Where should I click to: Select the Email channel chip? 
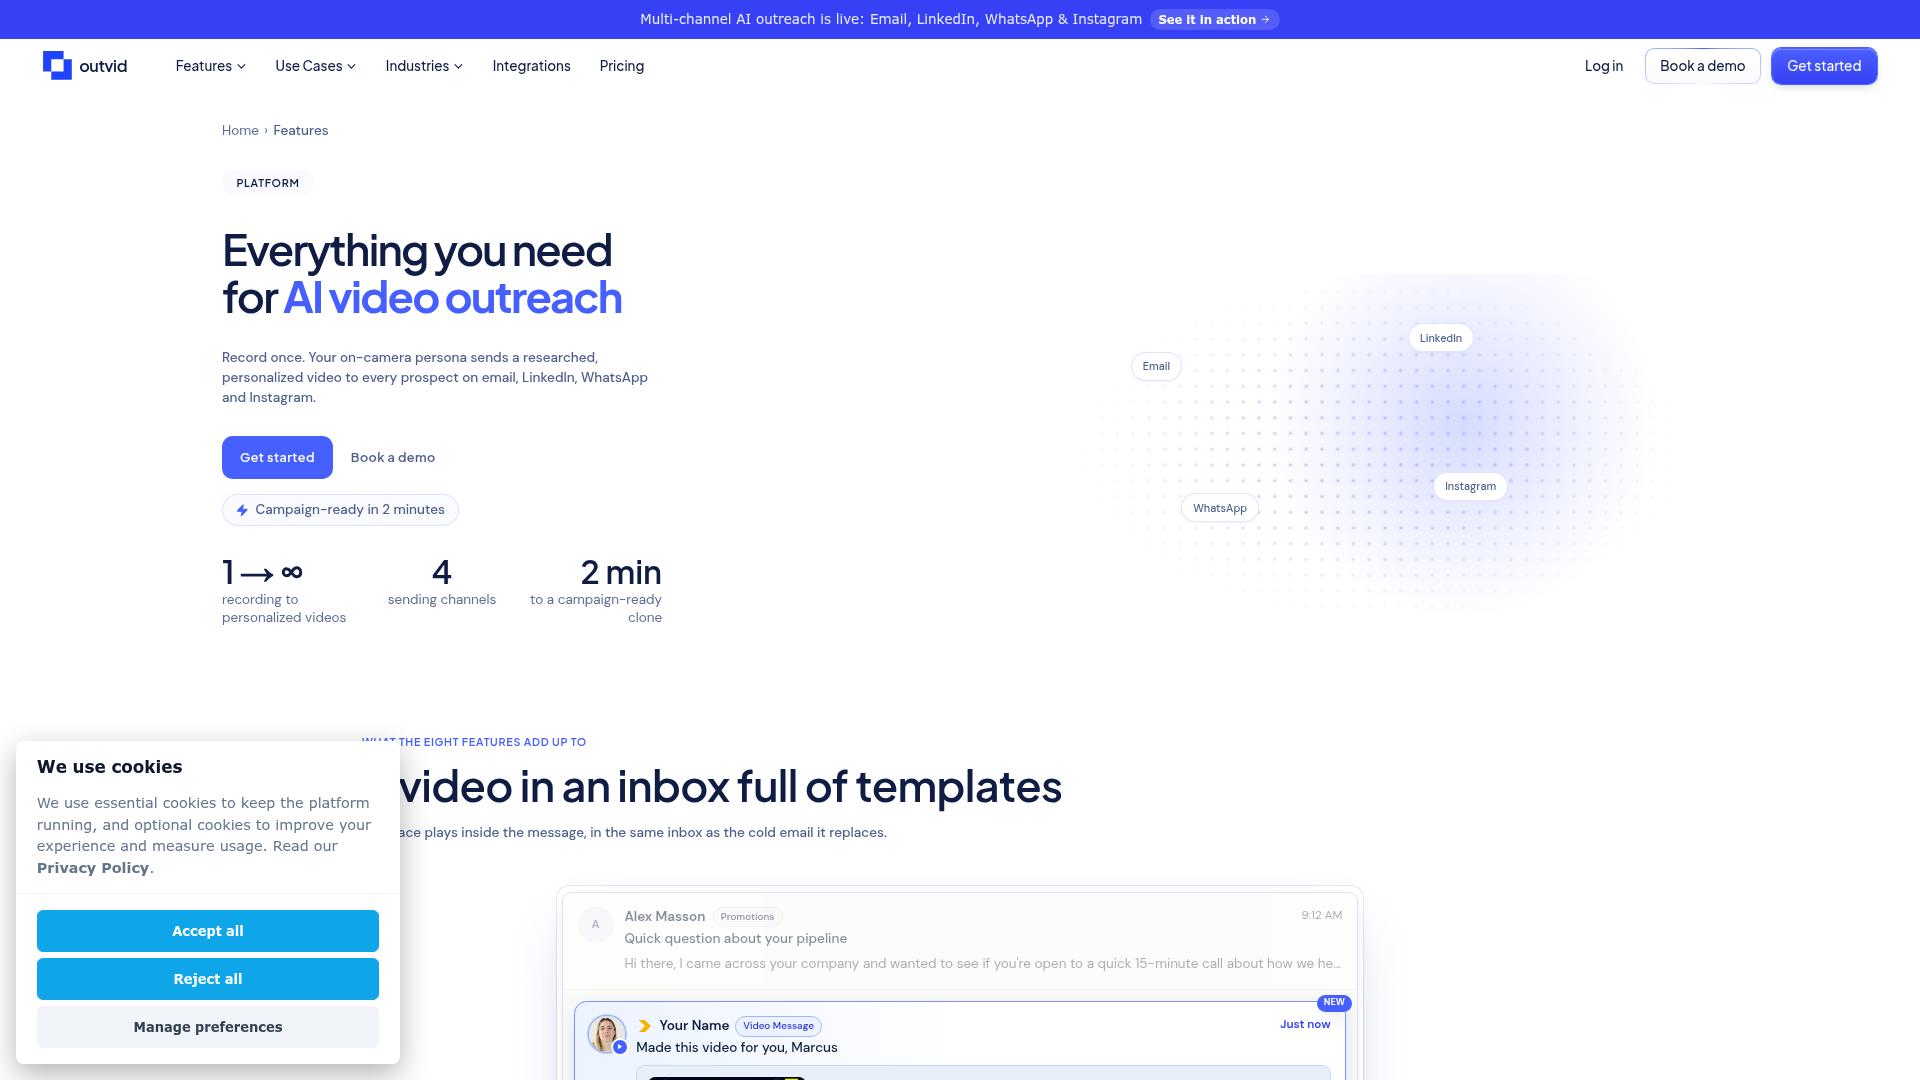[x=1156, y=366]
